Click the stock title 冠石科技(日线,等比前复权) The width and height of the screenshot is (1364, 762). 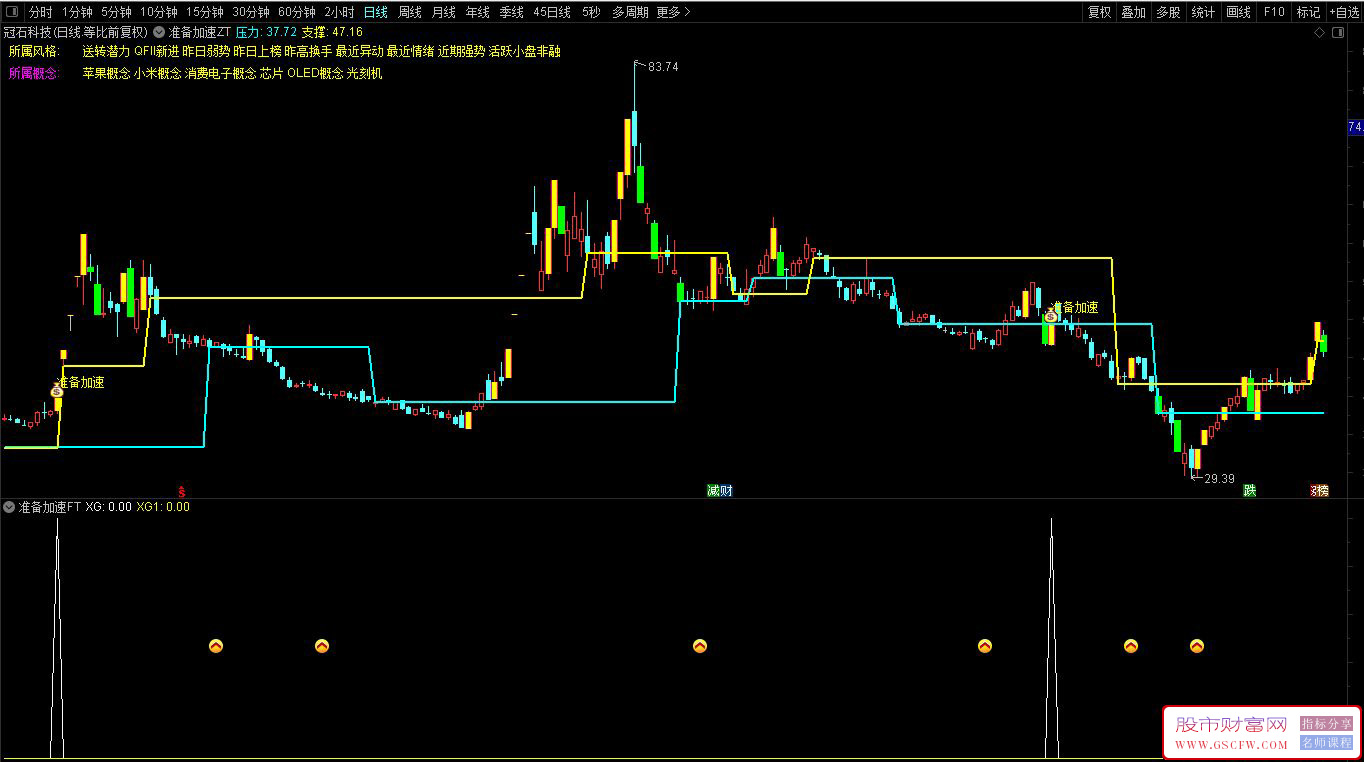(x=76, y=32)
